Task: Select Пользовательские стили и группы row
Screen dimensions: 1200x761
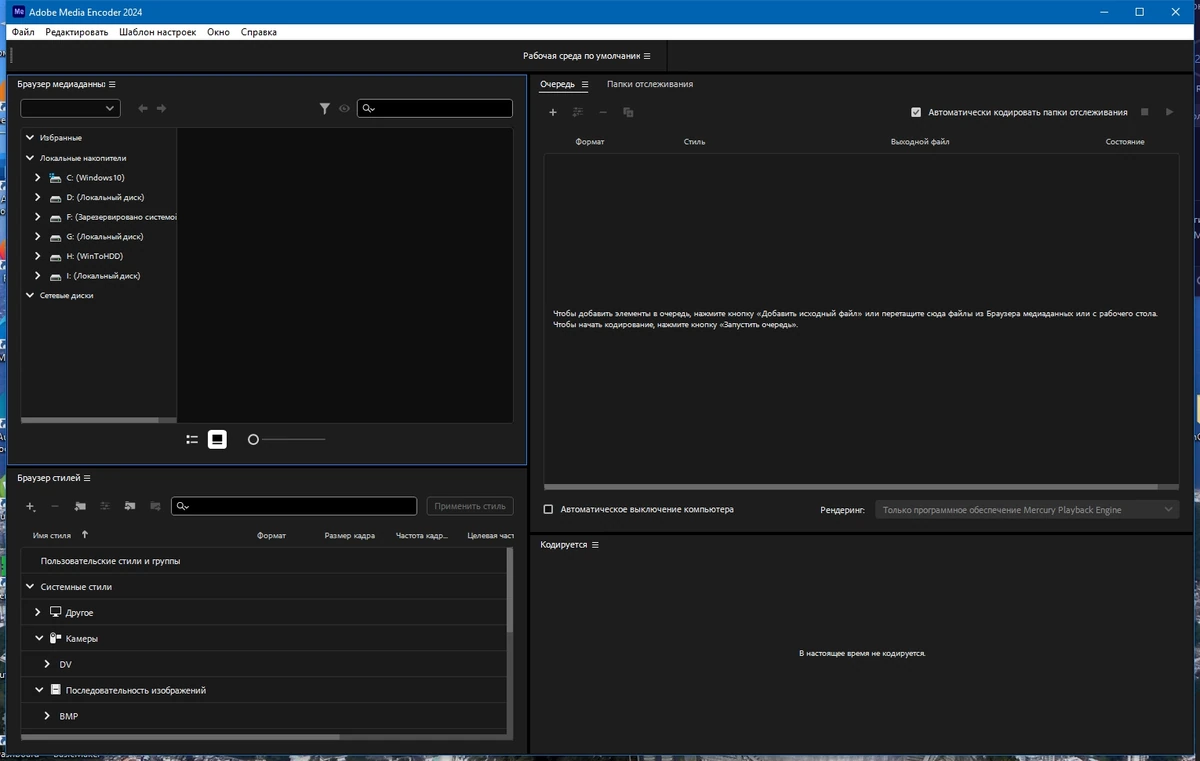Action: pos(264,561)
